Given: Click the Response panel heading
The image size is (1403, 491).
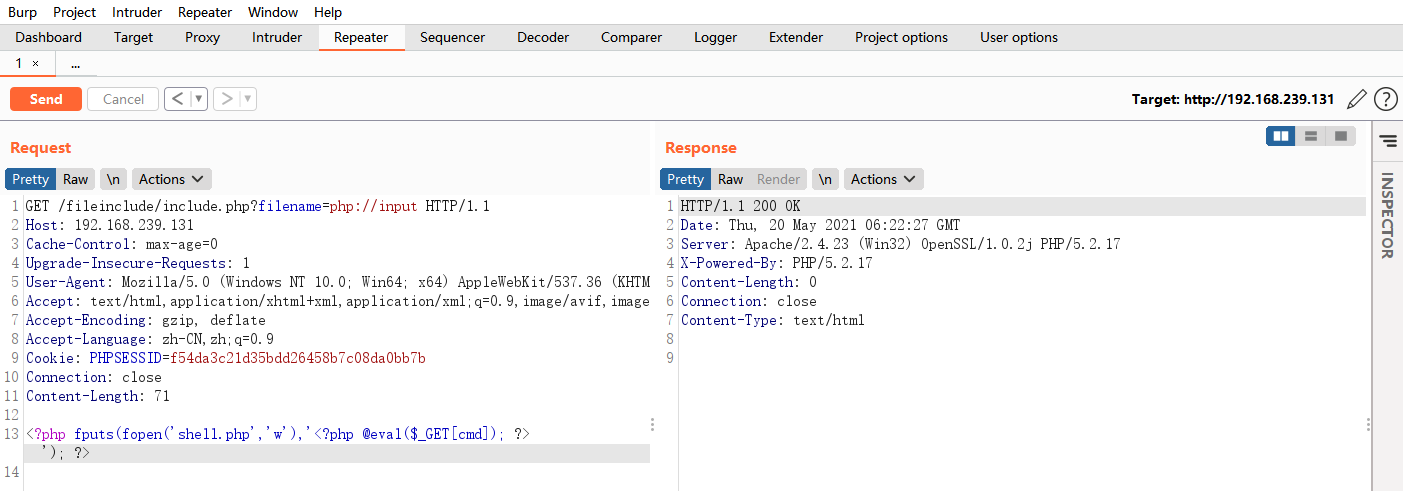Looking at the screenshot, I should (701, 147).
